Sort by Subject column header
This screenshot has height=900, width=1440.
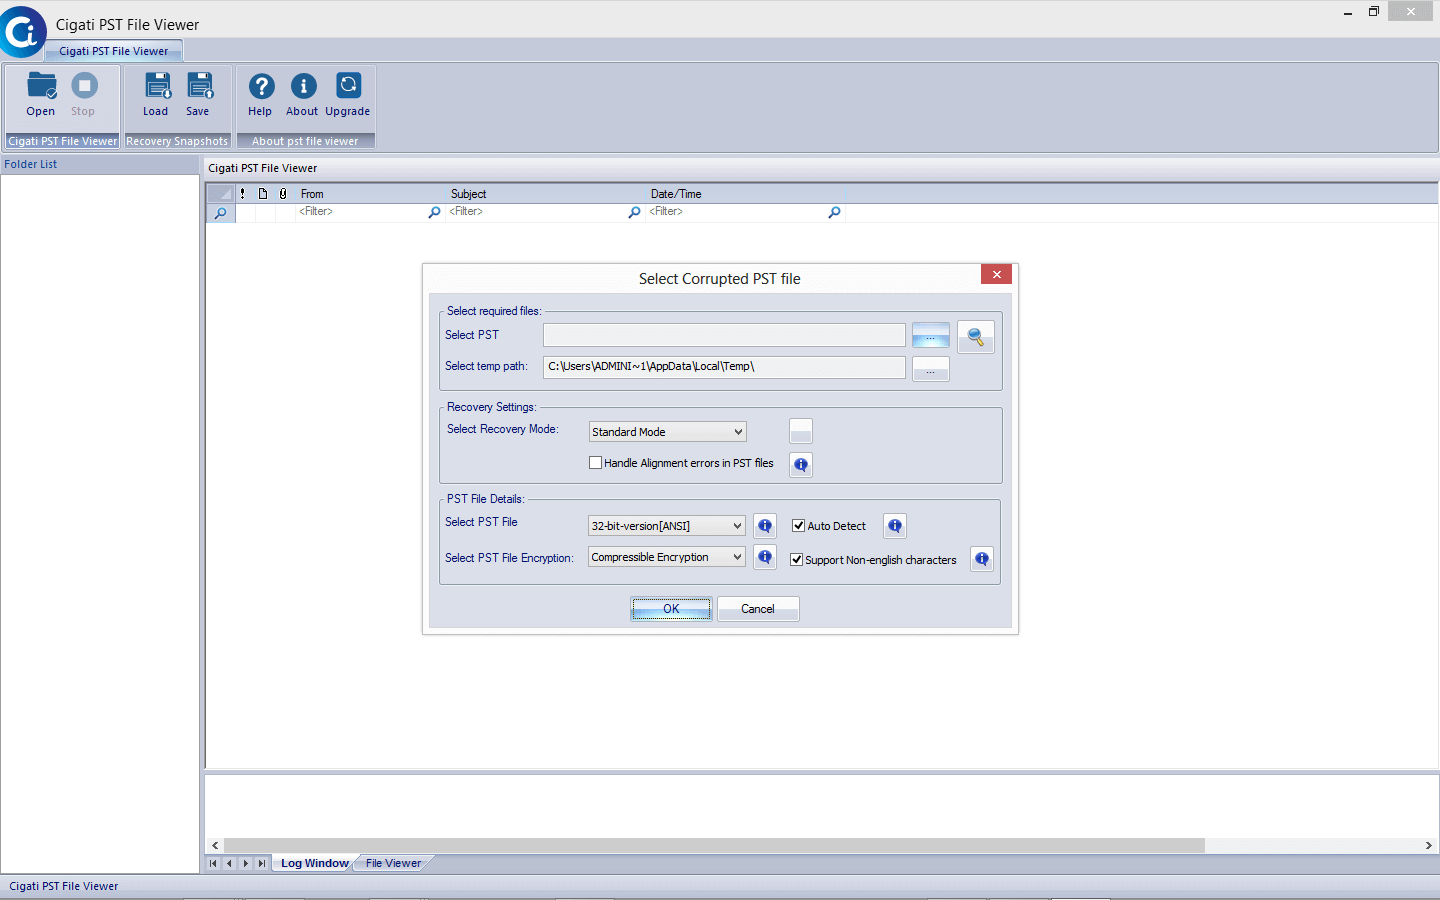click(x=545, y=194)
